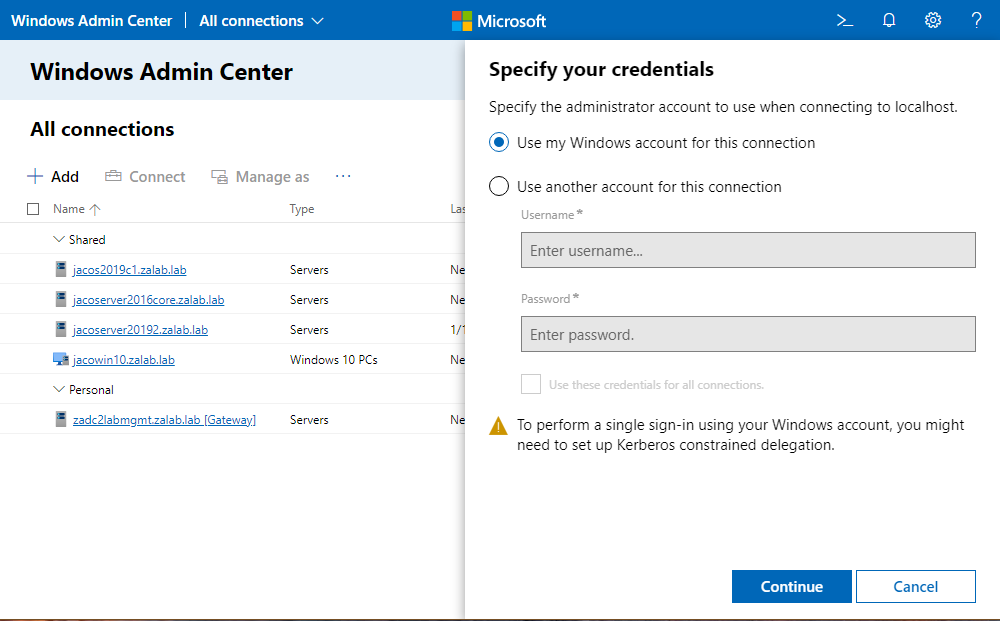
Task: Sort by the Name column header
Action: point(69,209)
